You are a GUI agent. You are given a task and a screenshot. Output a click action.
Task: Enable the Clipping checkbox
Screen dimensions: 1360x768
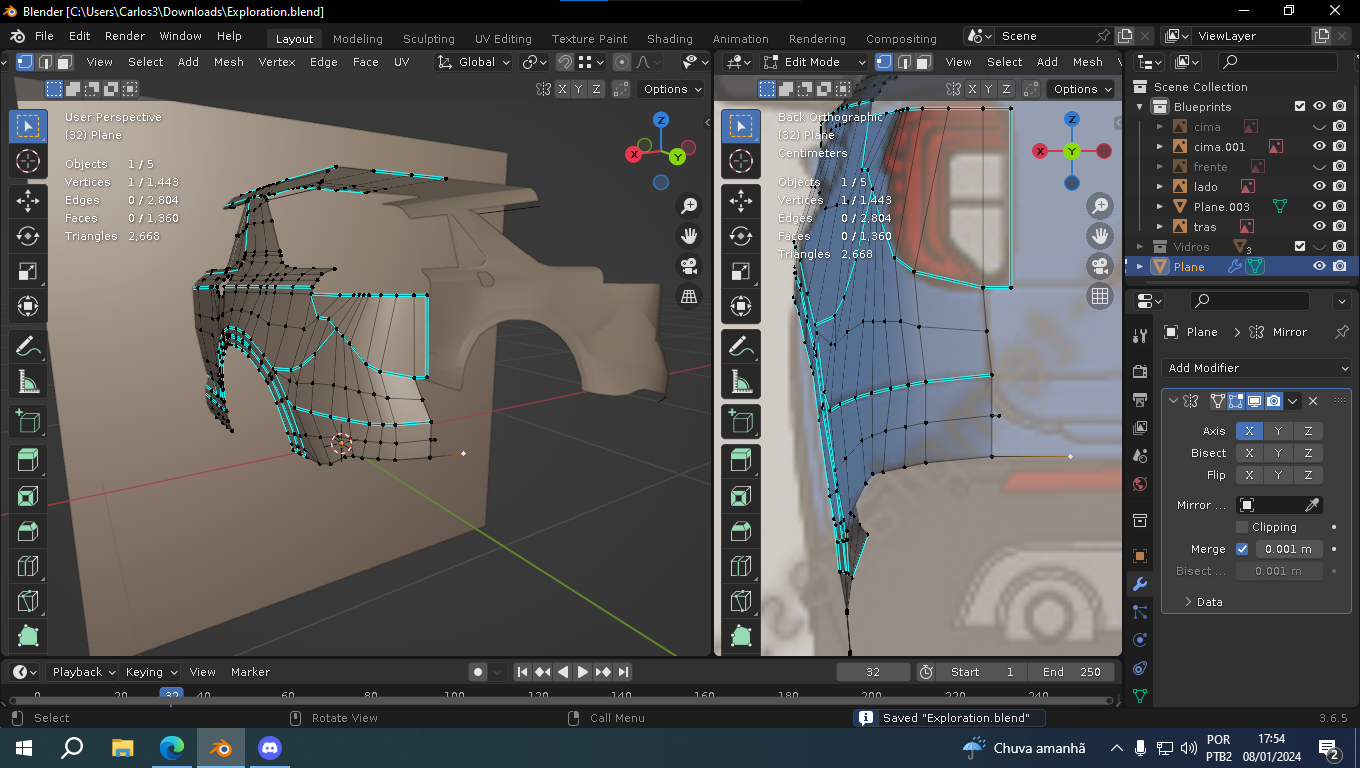pos(1242,527)
